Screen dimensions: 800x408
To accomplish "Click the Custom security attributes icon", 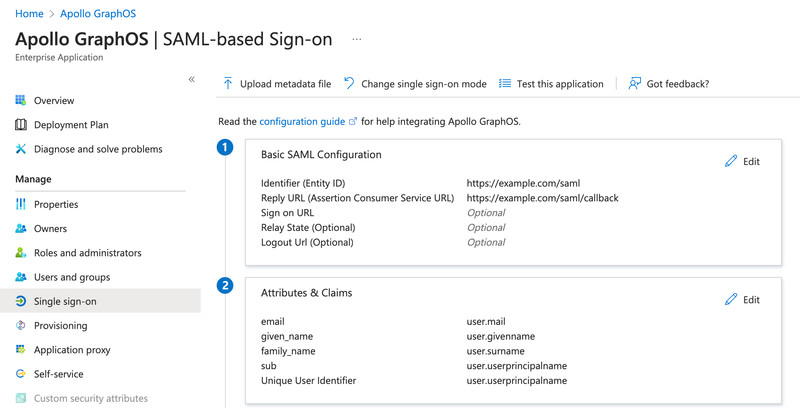I will pos(20,398).
